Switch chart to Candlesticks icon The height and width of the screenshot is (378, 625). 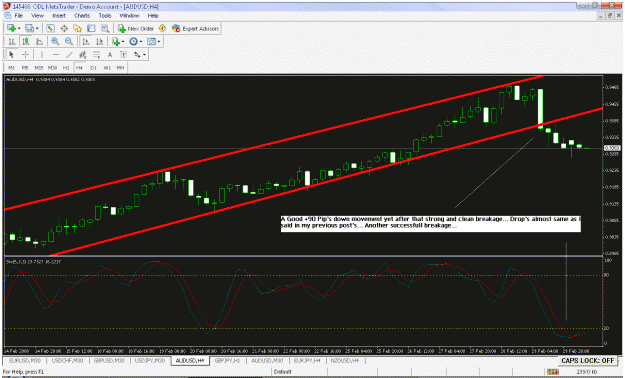click(x=26, y=41)
